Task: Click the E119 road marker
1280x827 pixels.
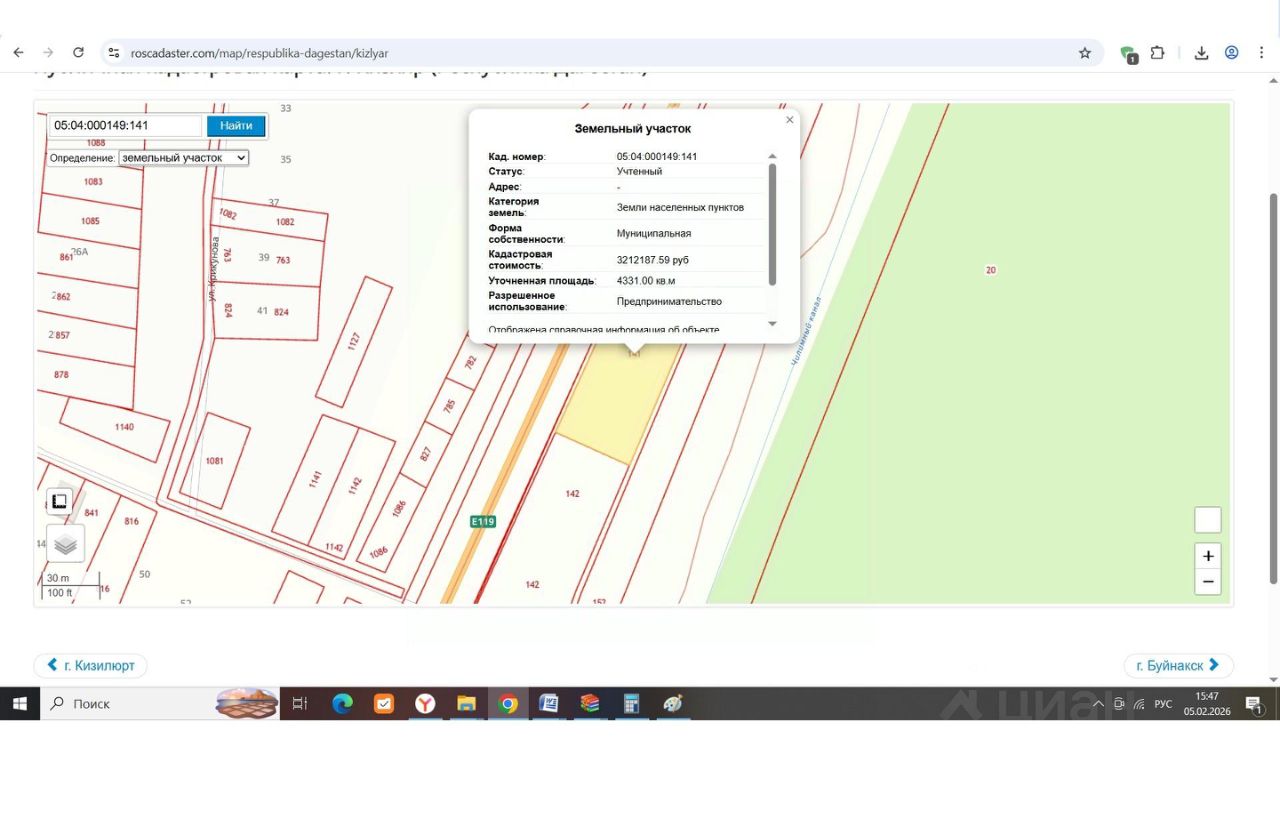Action: click(483, 521)
